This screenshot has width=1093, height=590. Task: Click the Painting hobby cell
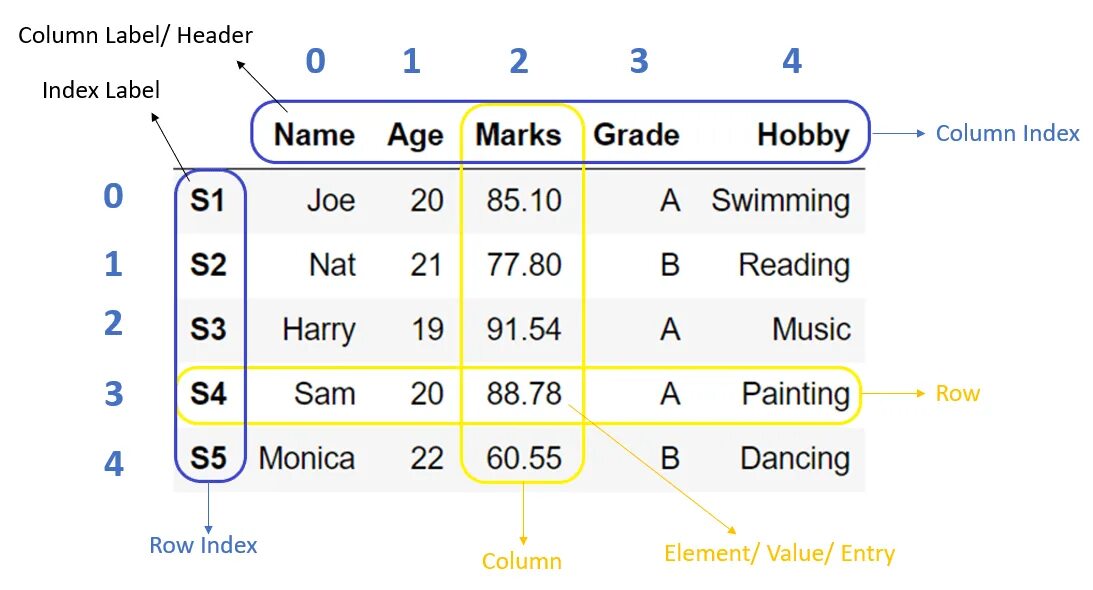[796, 395]
